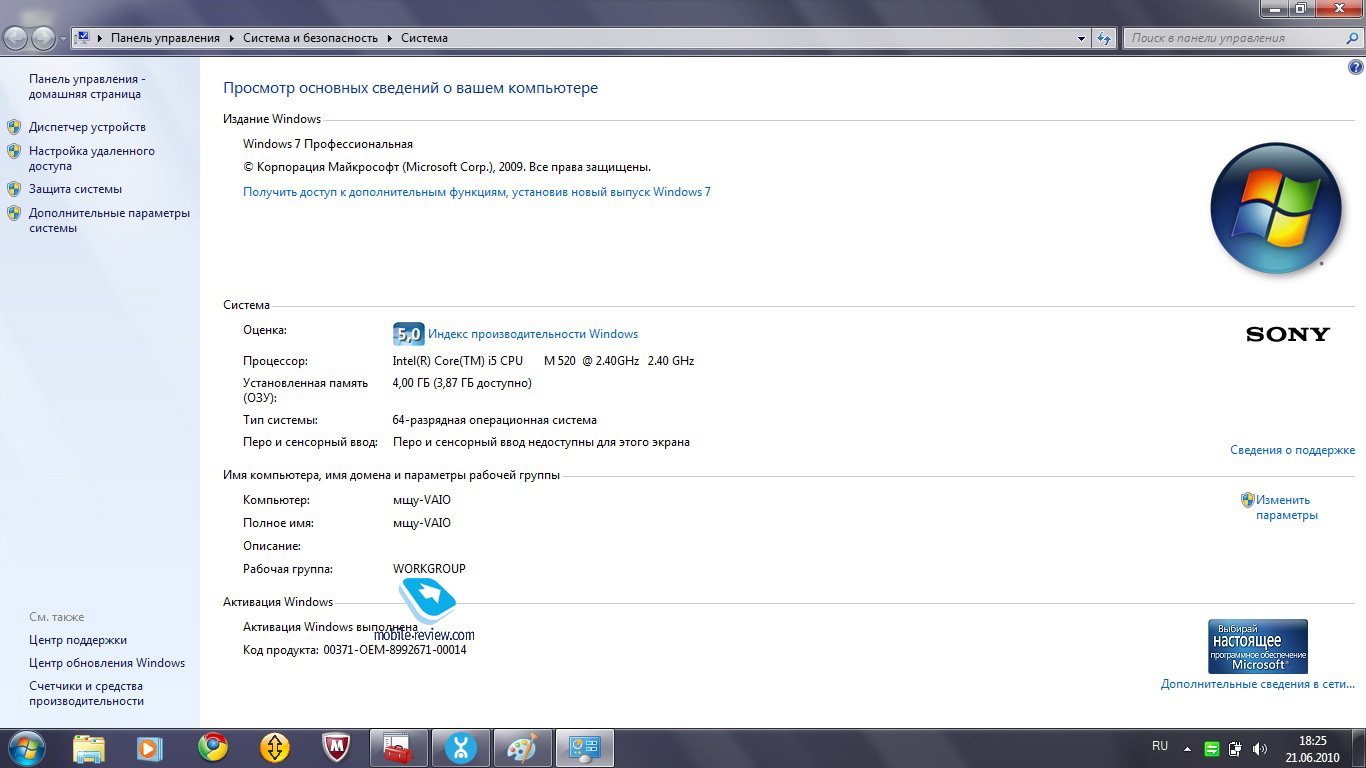Open the Windows Start menu orb

(x=25, y=747)
